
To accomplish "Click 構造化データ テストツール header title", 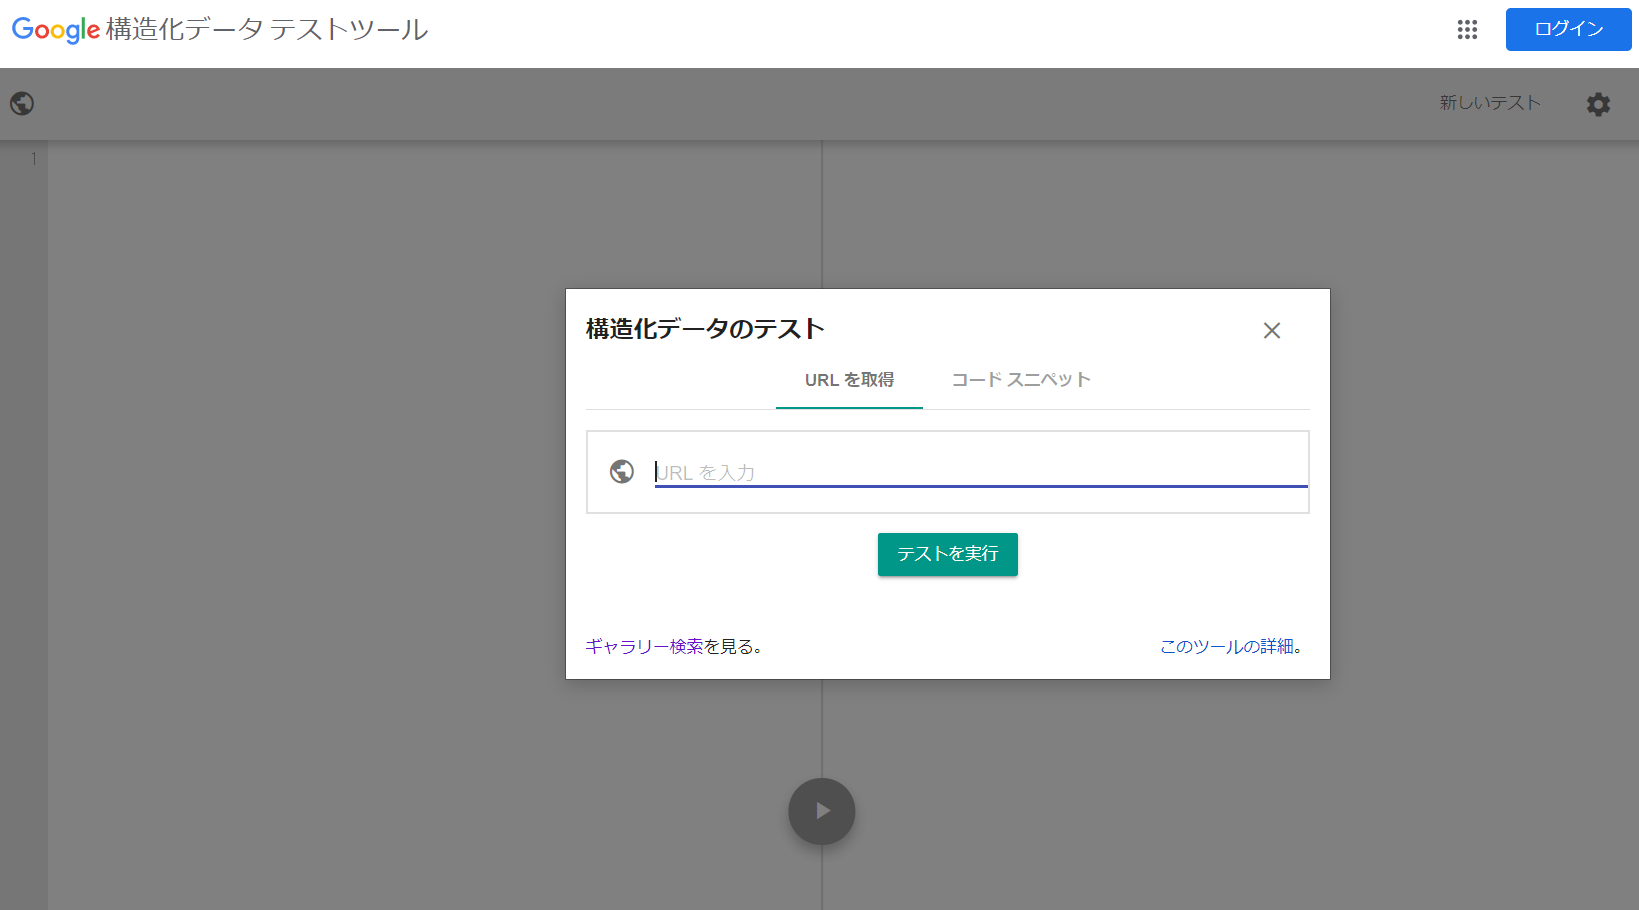I will 267,30.
